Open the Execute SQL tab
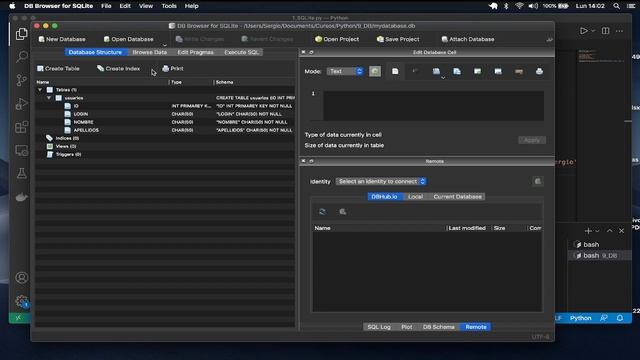The width and height of the screenshot is (640, 360). point(241,52)
